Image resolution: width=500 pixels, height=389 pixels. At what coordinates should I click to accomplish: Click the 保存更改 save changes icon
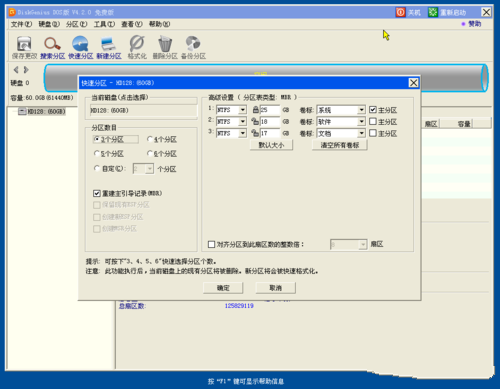point(24,44)
